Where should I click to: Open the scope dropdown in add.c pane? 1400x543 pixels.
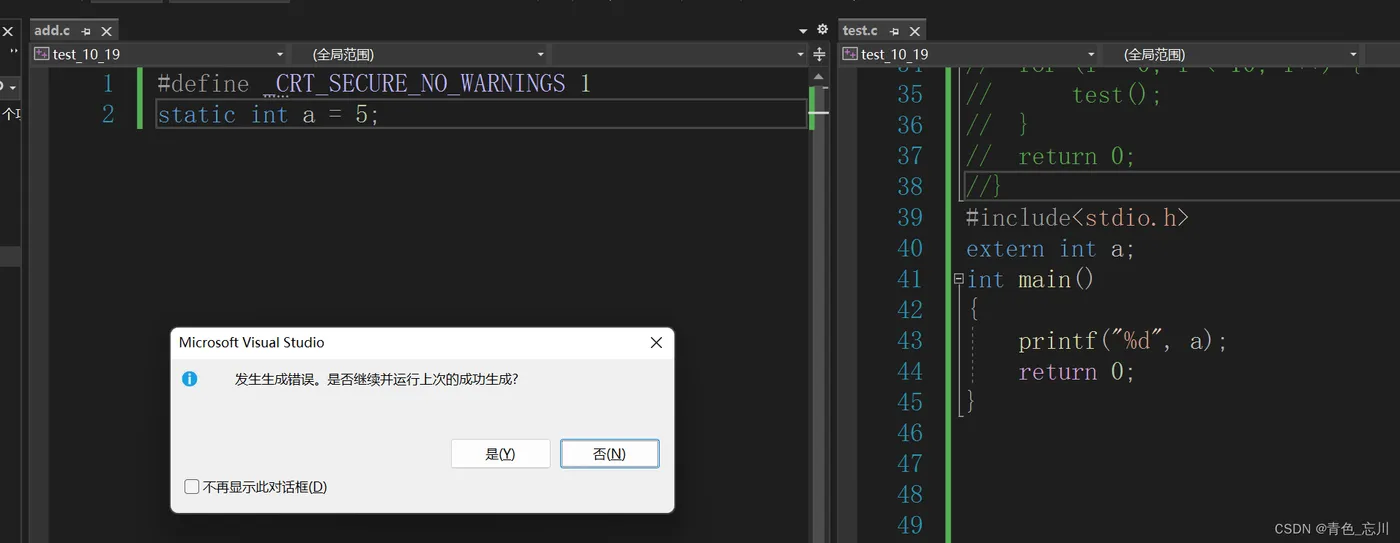point(421,54)
